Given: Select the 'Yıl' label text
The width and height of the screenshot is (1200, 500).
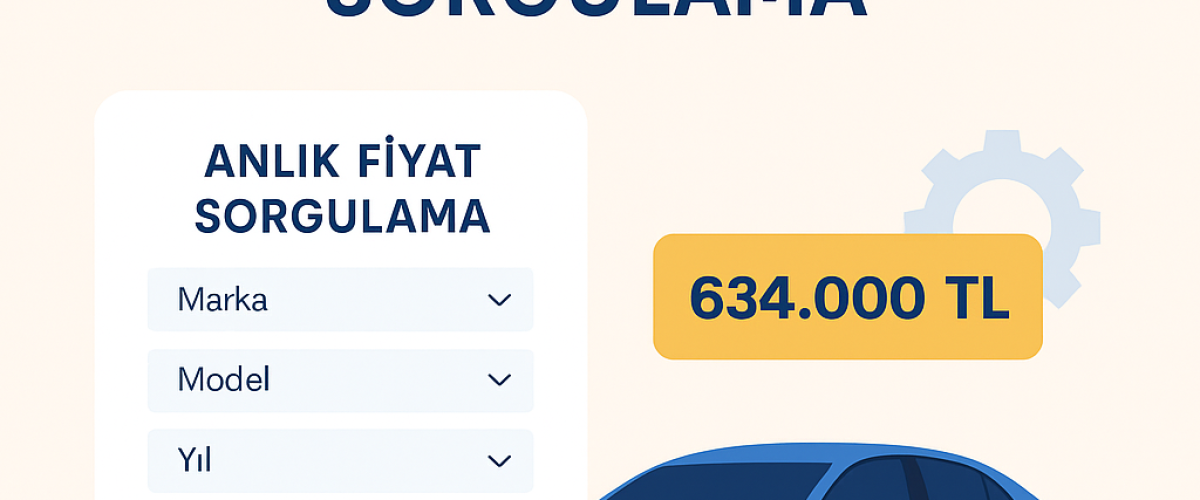Looking at the screenshot, I should pos(194,460).
